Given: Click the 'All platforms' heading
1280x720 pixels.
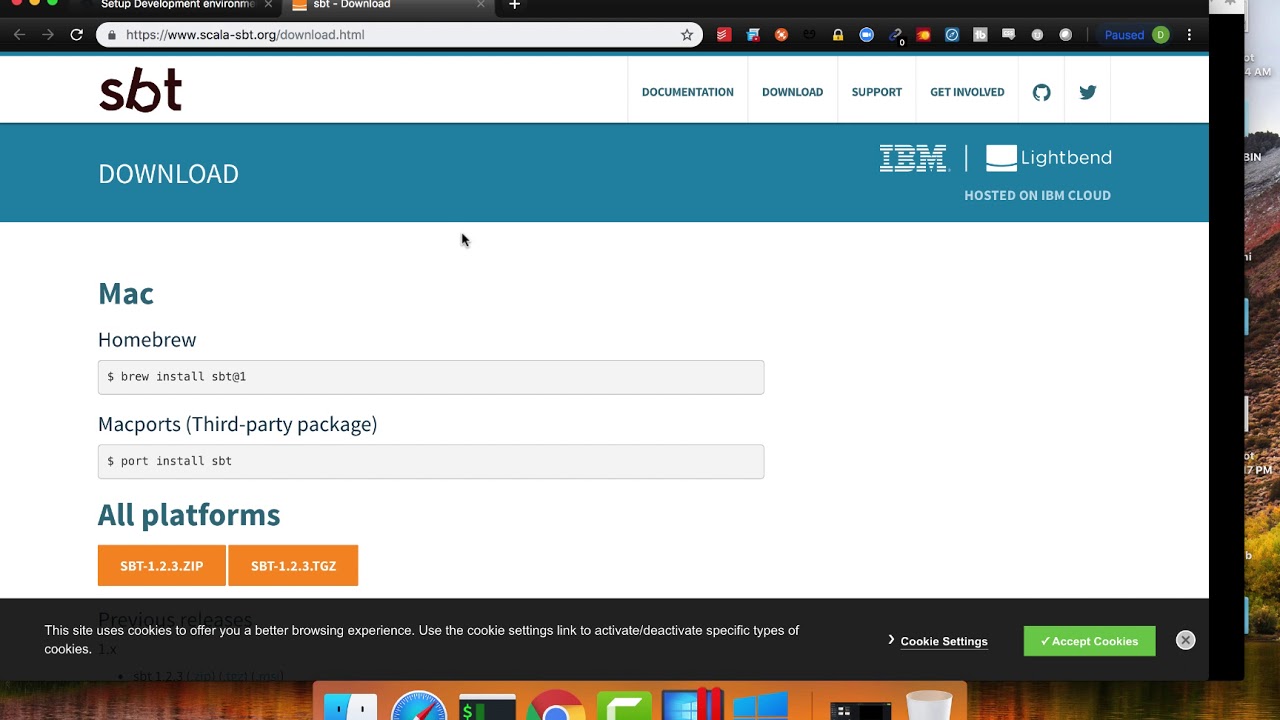Looking at the screenshot, I should [x=189, y=515].
